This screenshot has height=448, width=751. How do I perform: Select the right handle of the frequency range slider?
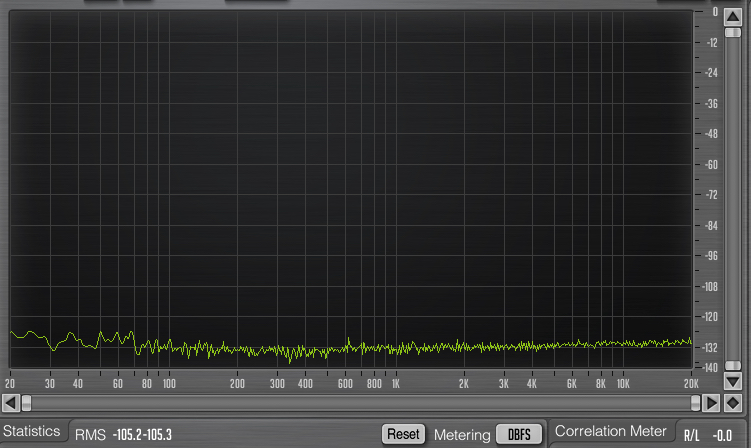[x=695, y=403]
